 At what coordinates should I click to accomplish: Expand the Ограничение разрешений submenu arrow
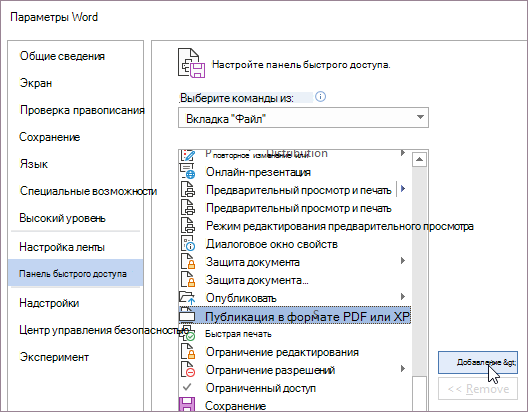click(x=403, y=369)
